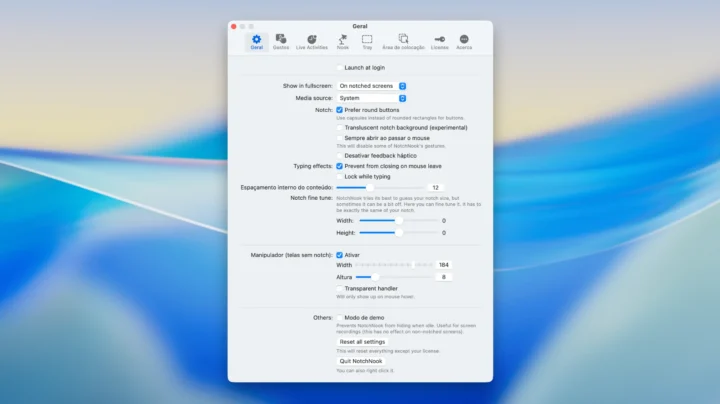This screenshot has width=720, height=404.
Task: Enable Translucent notch background option
Action: pos(340,128)
